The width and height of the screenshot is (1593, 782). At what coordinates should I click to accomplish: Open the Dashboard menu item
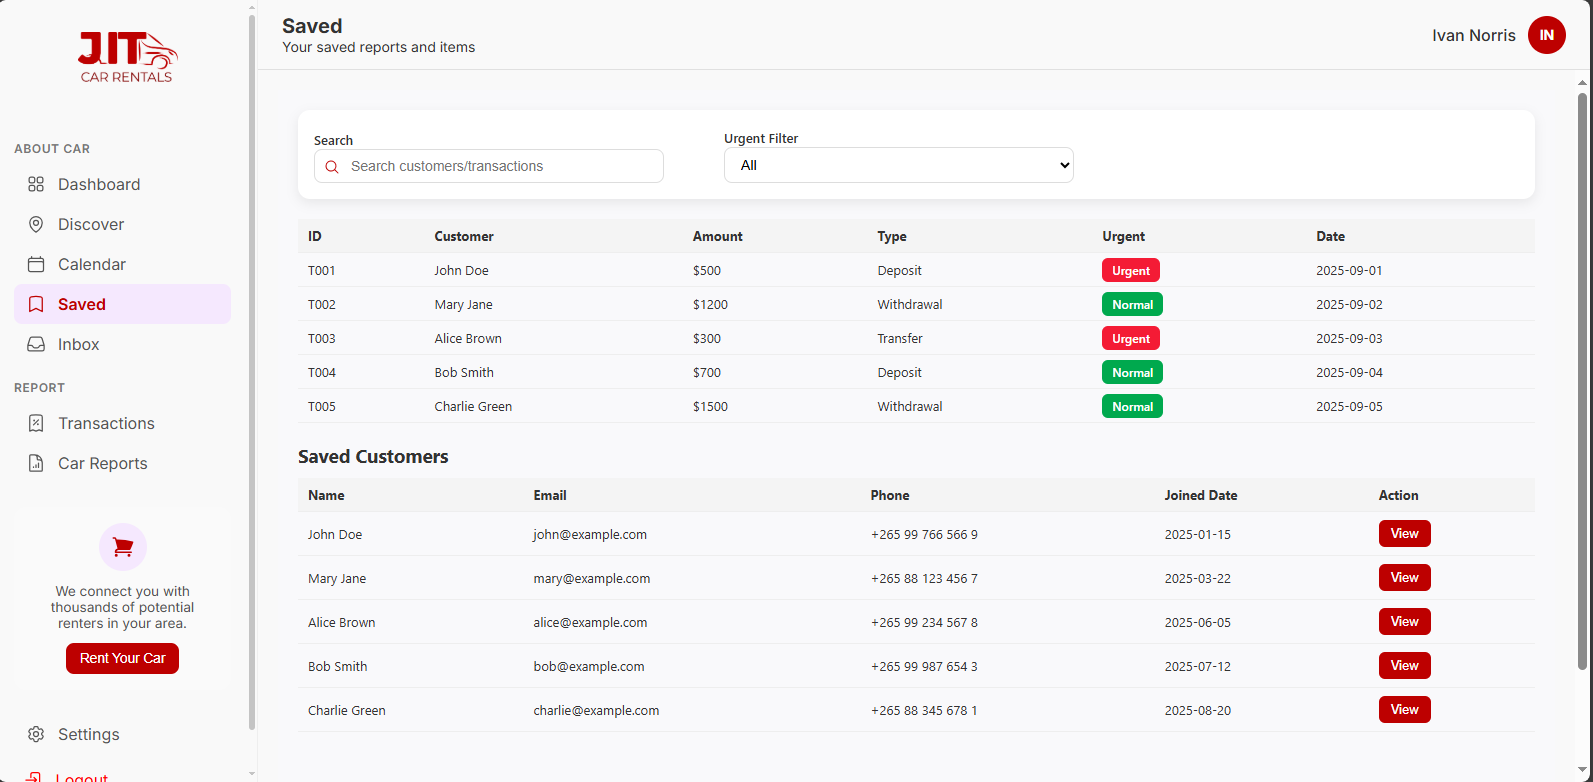[x=122, y=184]
